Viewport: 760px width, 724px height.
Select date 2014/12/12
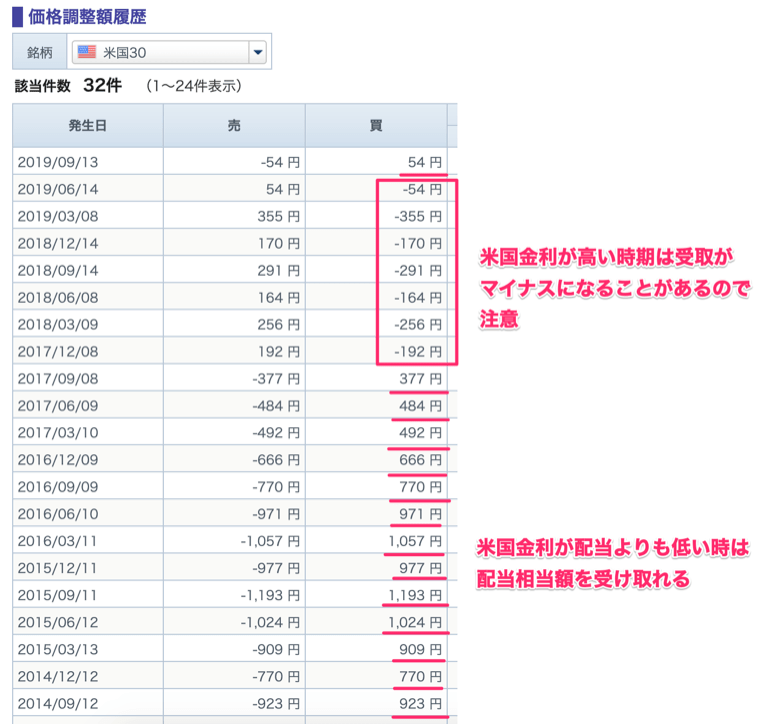tap(58, 677)
